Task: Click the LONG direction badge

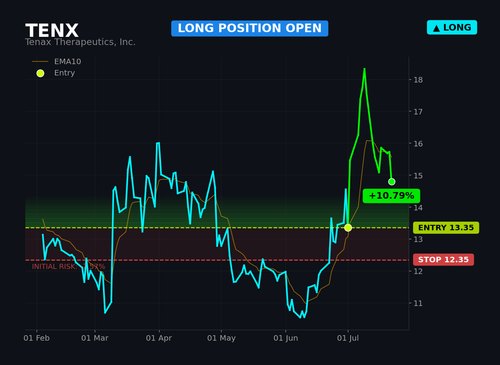Action: (x=452, y=27)
